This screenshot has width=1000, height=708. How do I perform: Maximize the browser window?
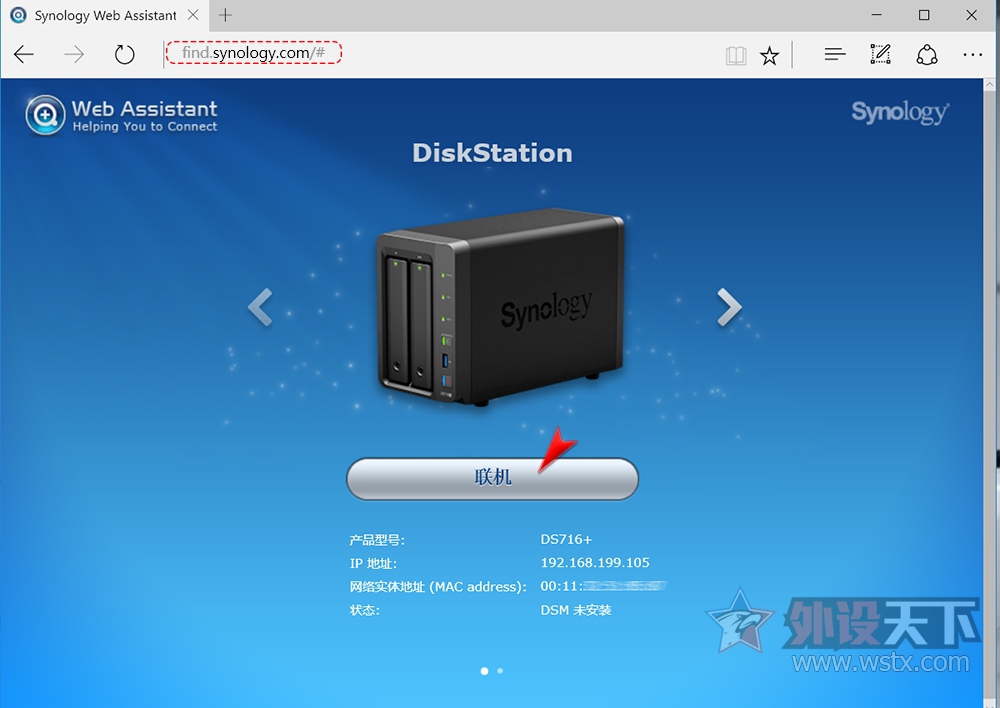click(924, 15)
